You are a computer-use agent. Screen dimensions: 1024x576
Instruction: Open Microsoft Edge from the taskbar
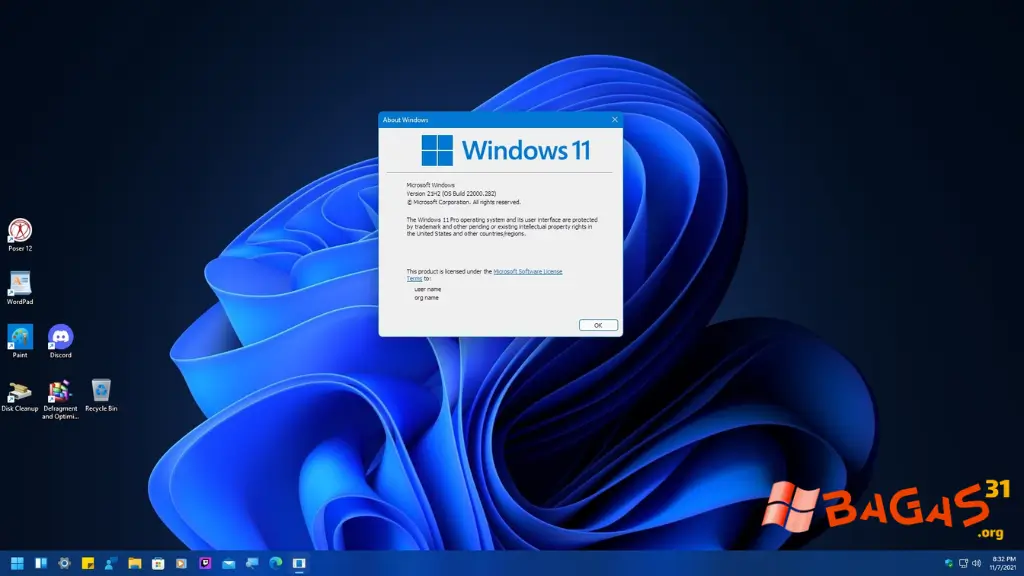coord(276,563)
